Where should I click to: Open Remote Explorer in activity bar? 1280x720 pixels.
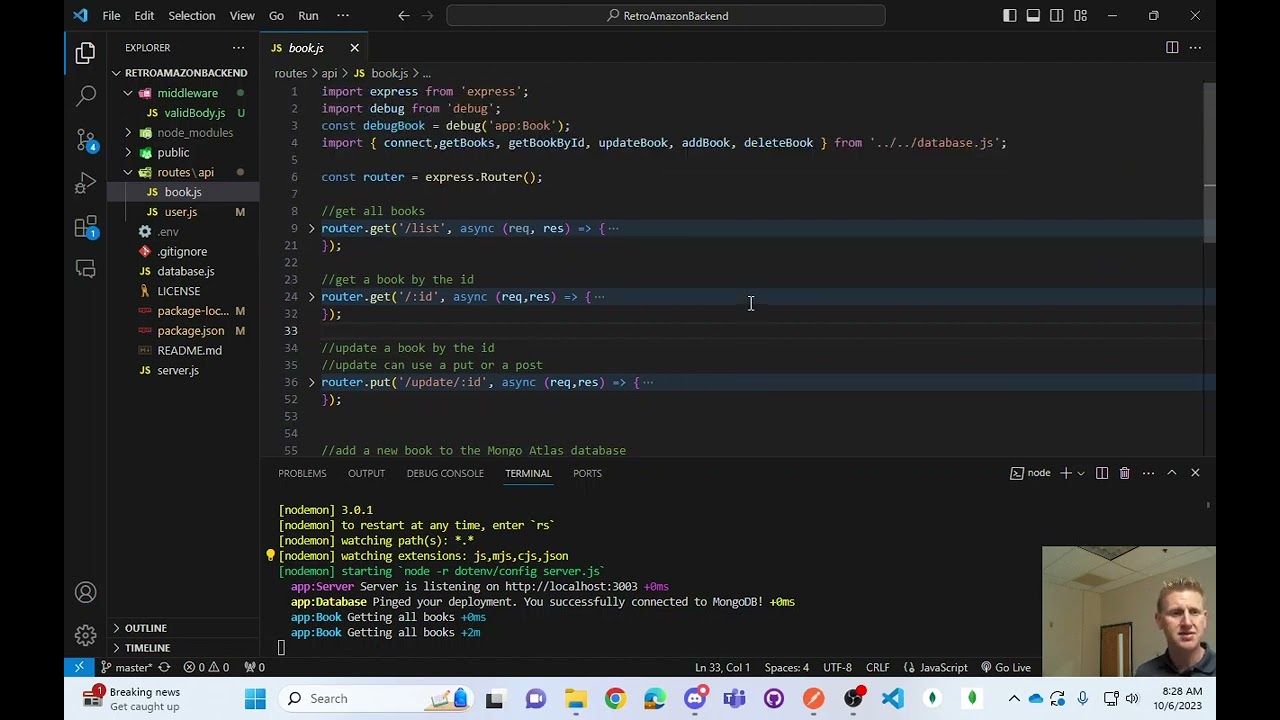85,269
